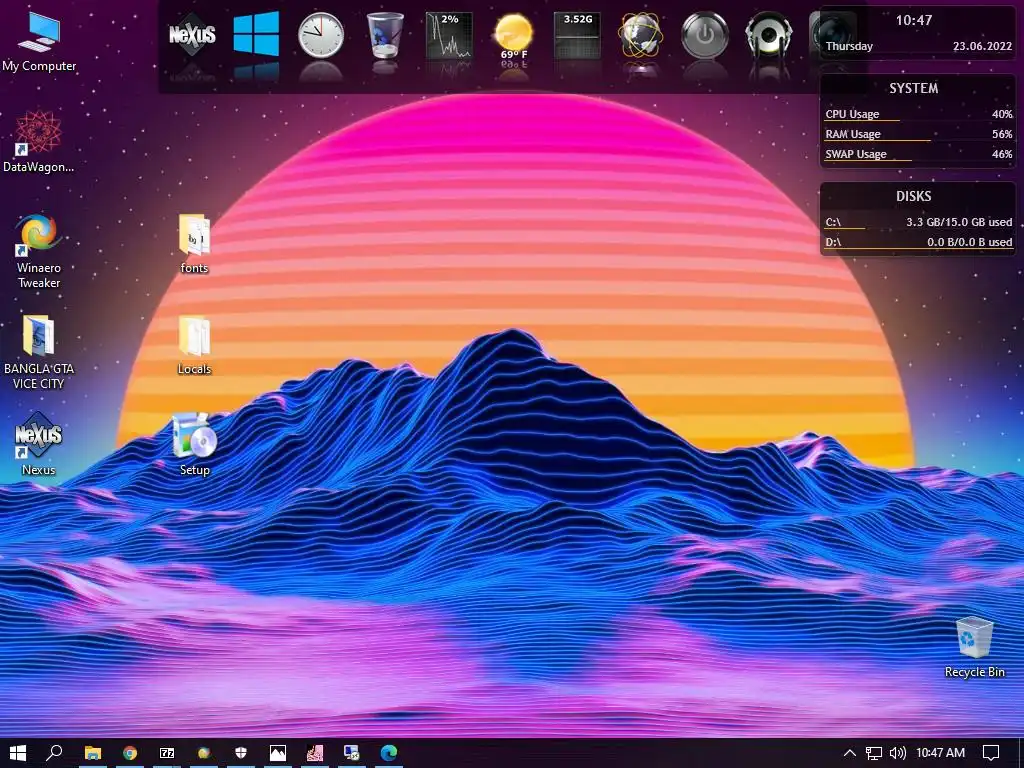Select the Locals folder on desktop
Screen dimensions: 1024x768
[x=194, y=345]
